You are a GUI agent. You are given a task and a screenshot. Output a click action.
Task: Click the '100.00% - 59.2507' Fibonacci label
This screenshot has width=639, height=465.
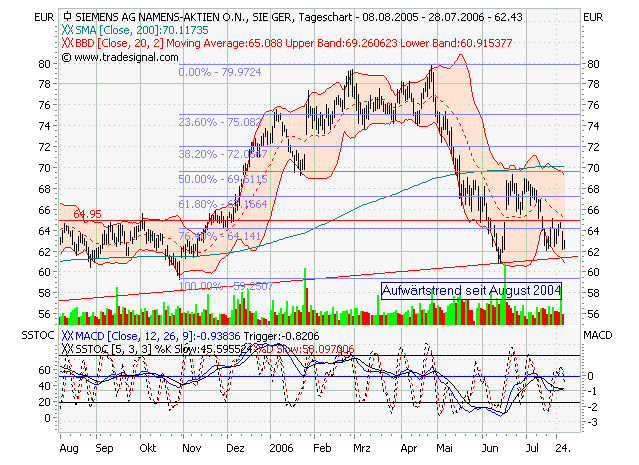(x=226, y=286)
